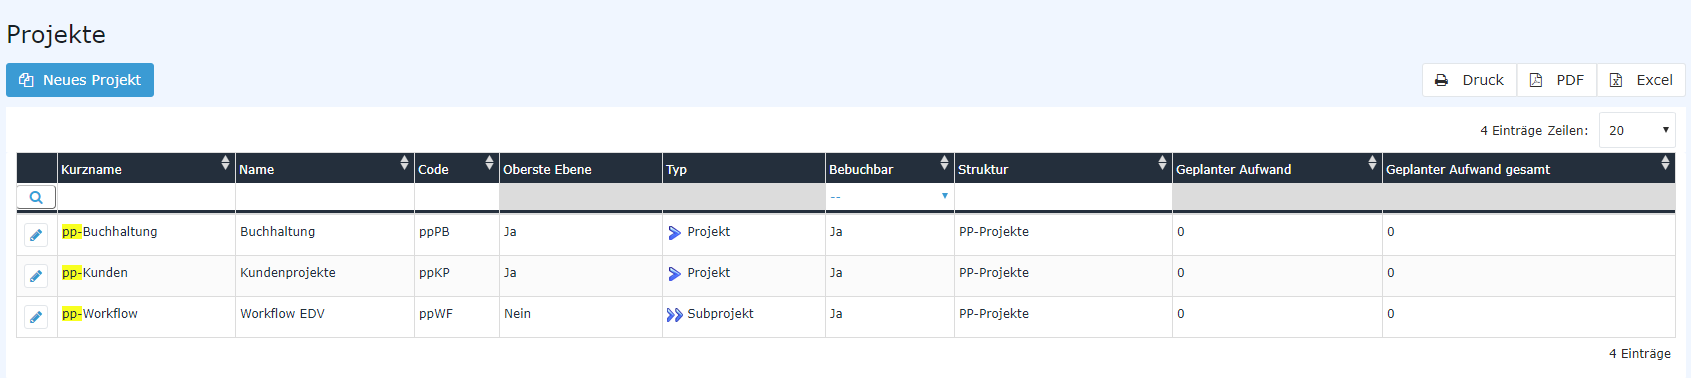Sort table by Kurzname column arrows
Image resolution: width=1691 pixels, height=378 pixels.
225,163
